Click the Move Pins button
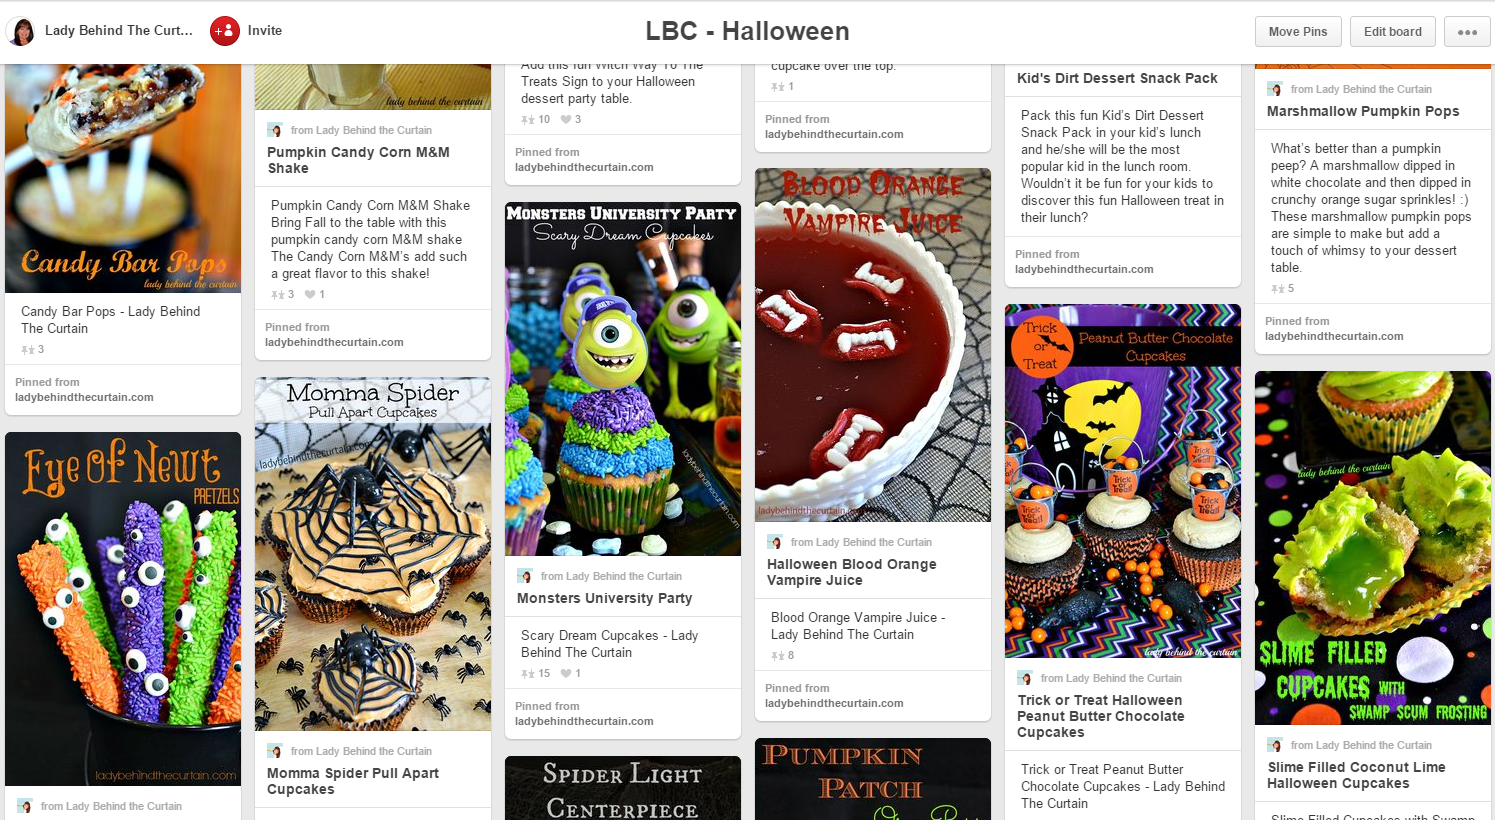This screenshot has height=820, width=1495. [x=1298, y=32]
